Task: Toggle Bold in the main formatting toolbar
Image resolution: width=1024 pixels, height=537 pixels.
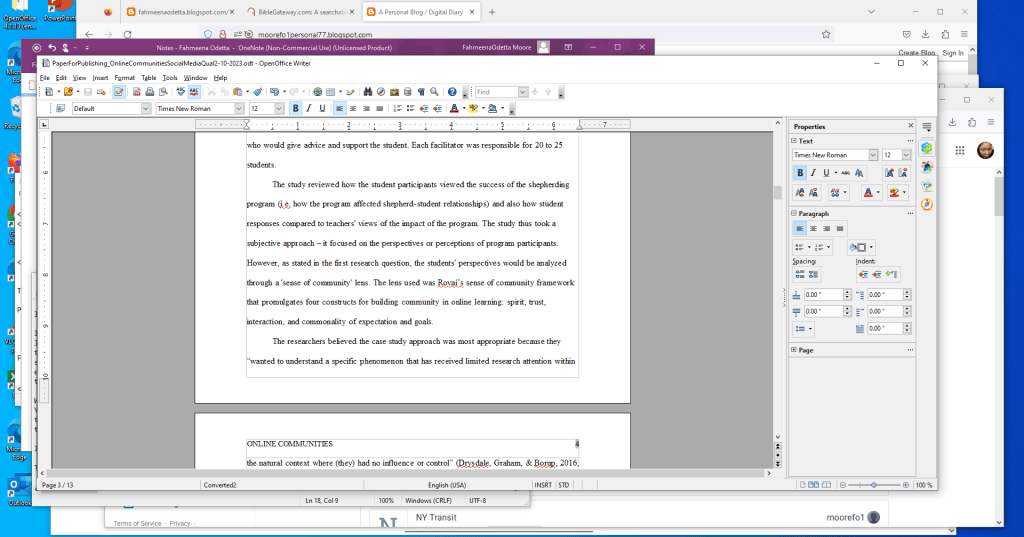Action: pos(295,108)
